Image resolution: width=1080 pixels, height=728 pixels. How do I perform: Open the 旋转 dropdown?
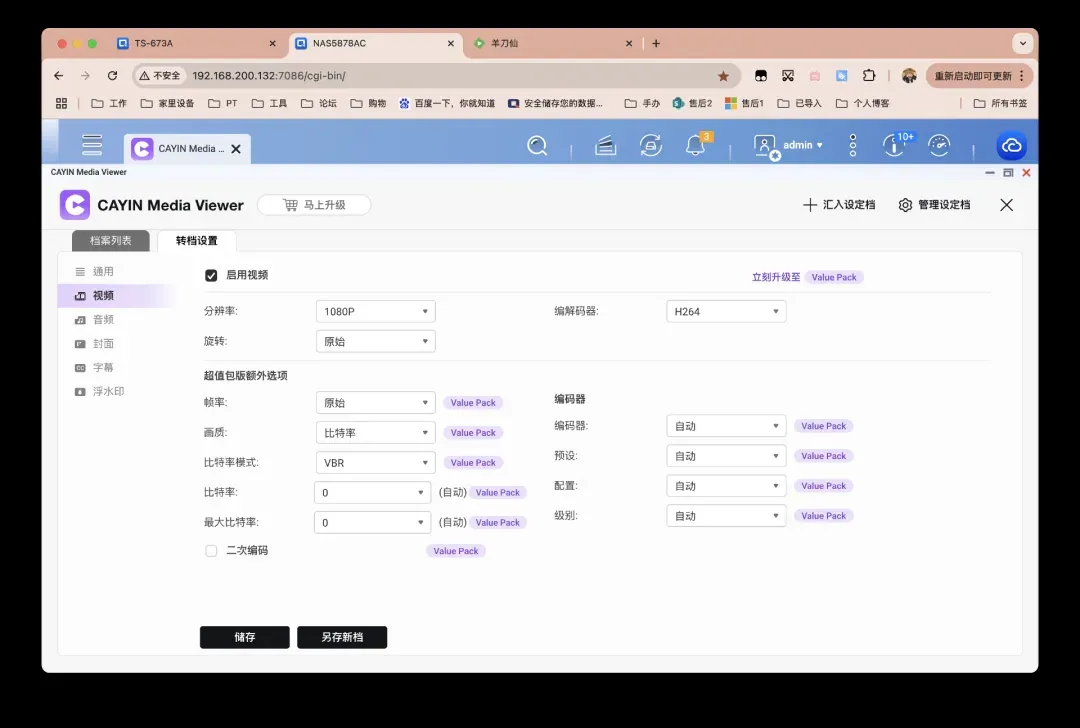coord(375,342)
